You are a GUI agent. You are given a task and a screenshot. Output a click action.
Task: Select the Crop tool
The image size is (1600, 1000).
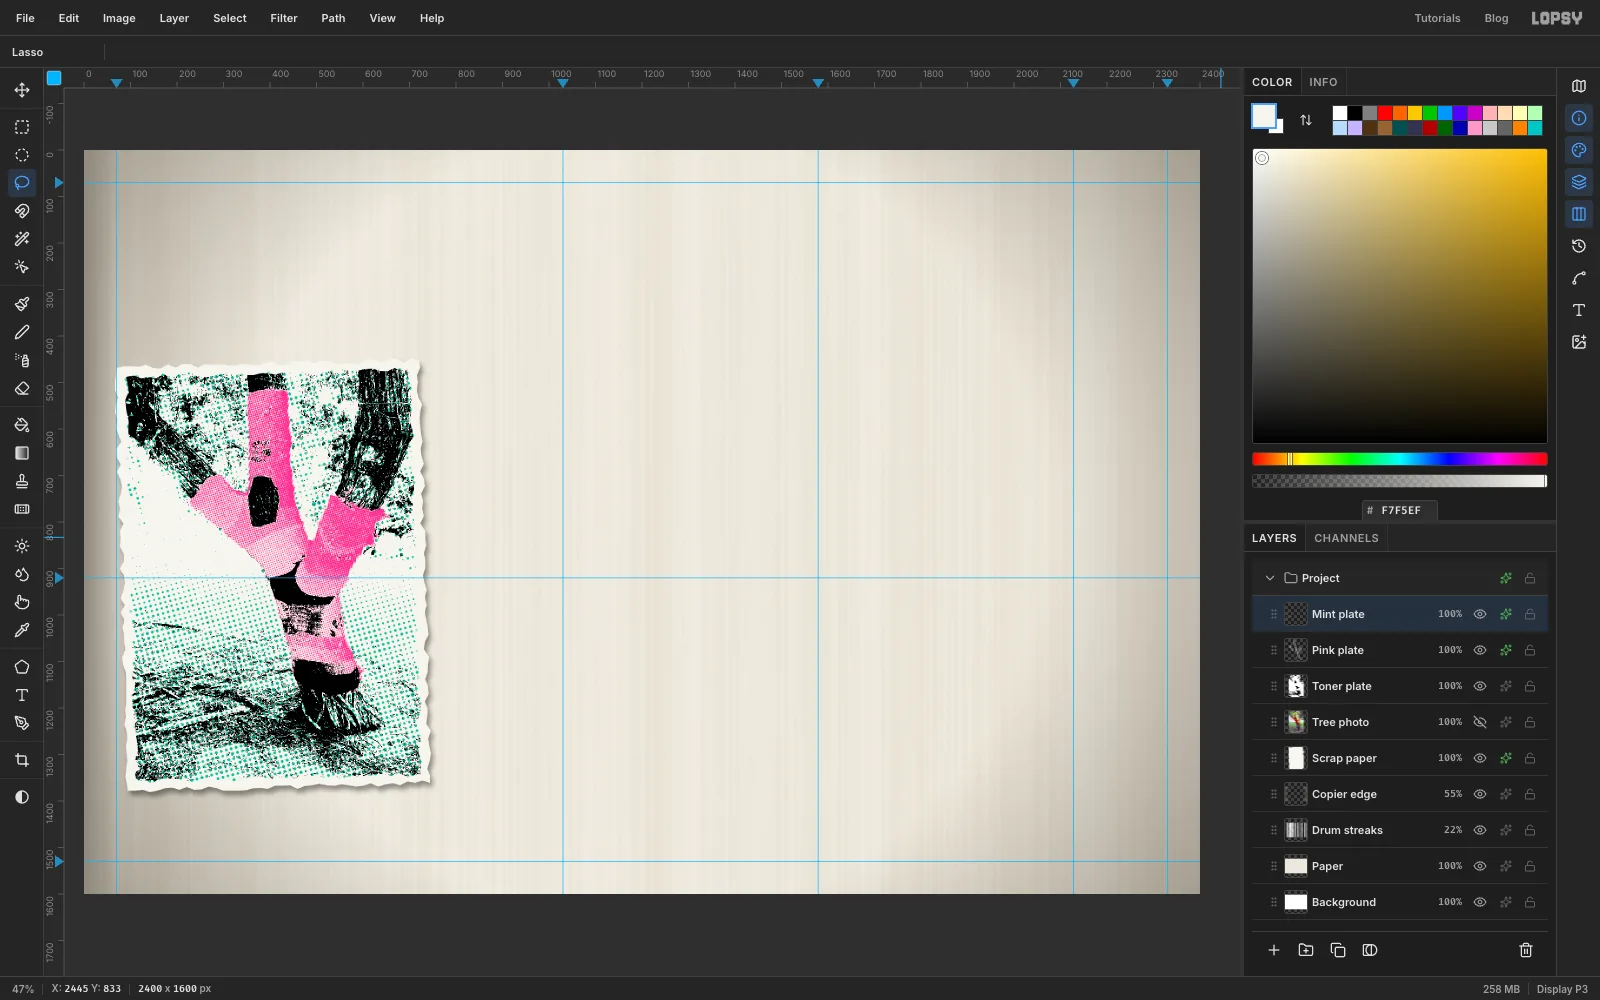pos(22,760)
